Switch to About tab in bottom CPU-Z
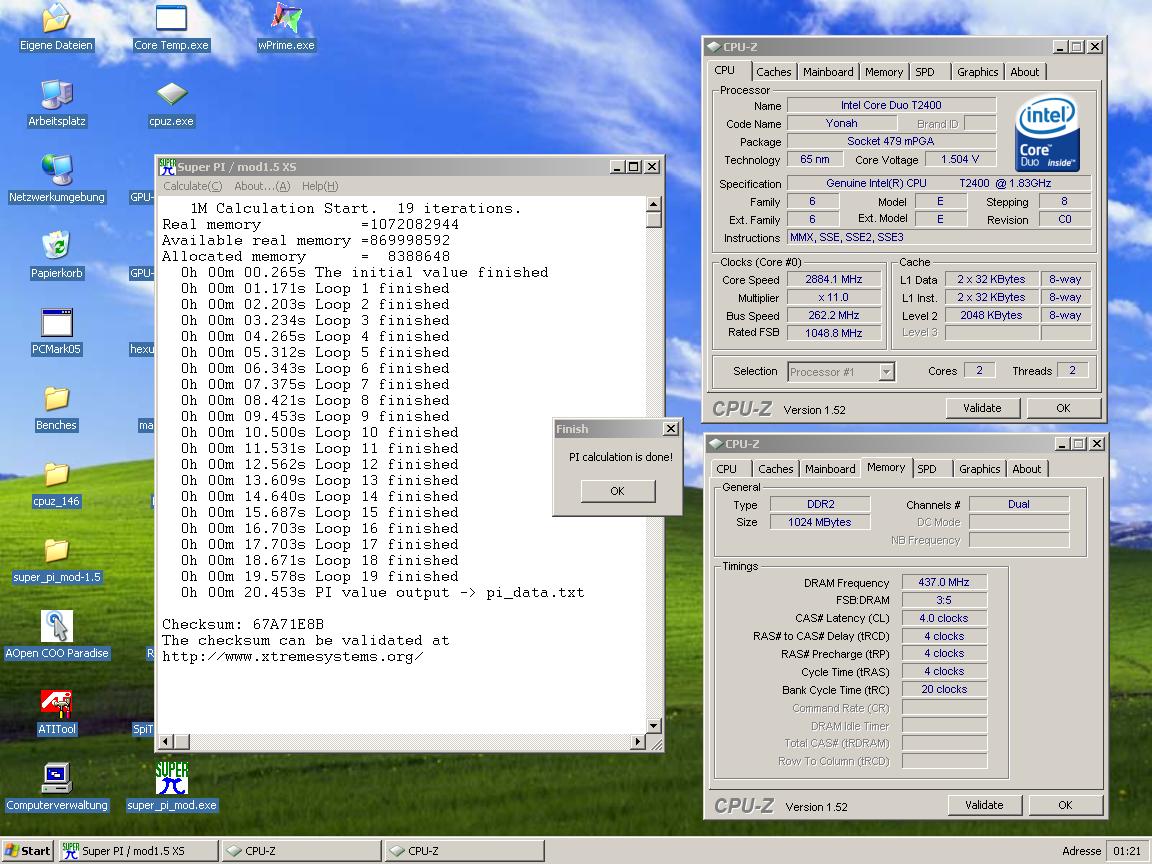 pos(1026,469)
